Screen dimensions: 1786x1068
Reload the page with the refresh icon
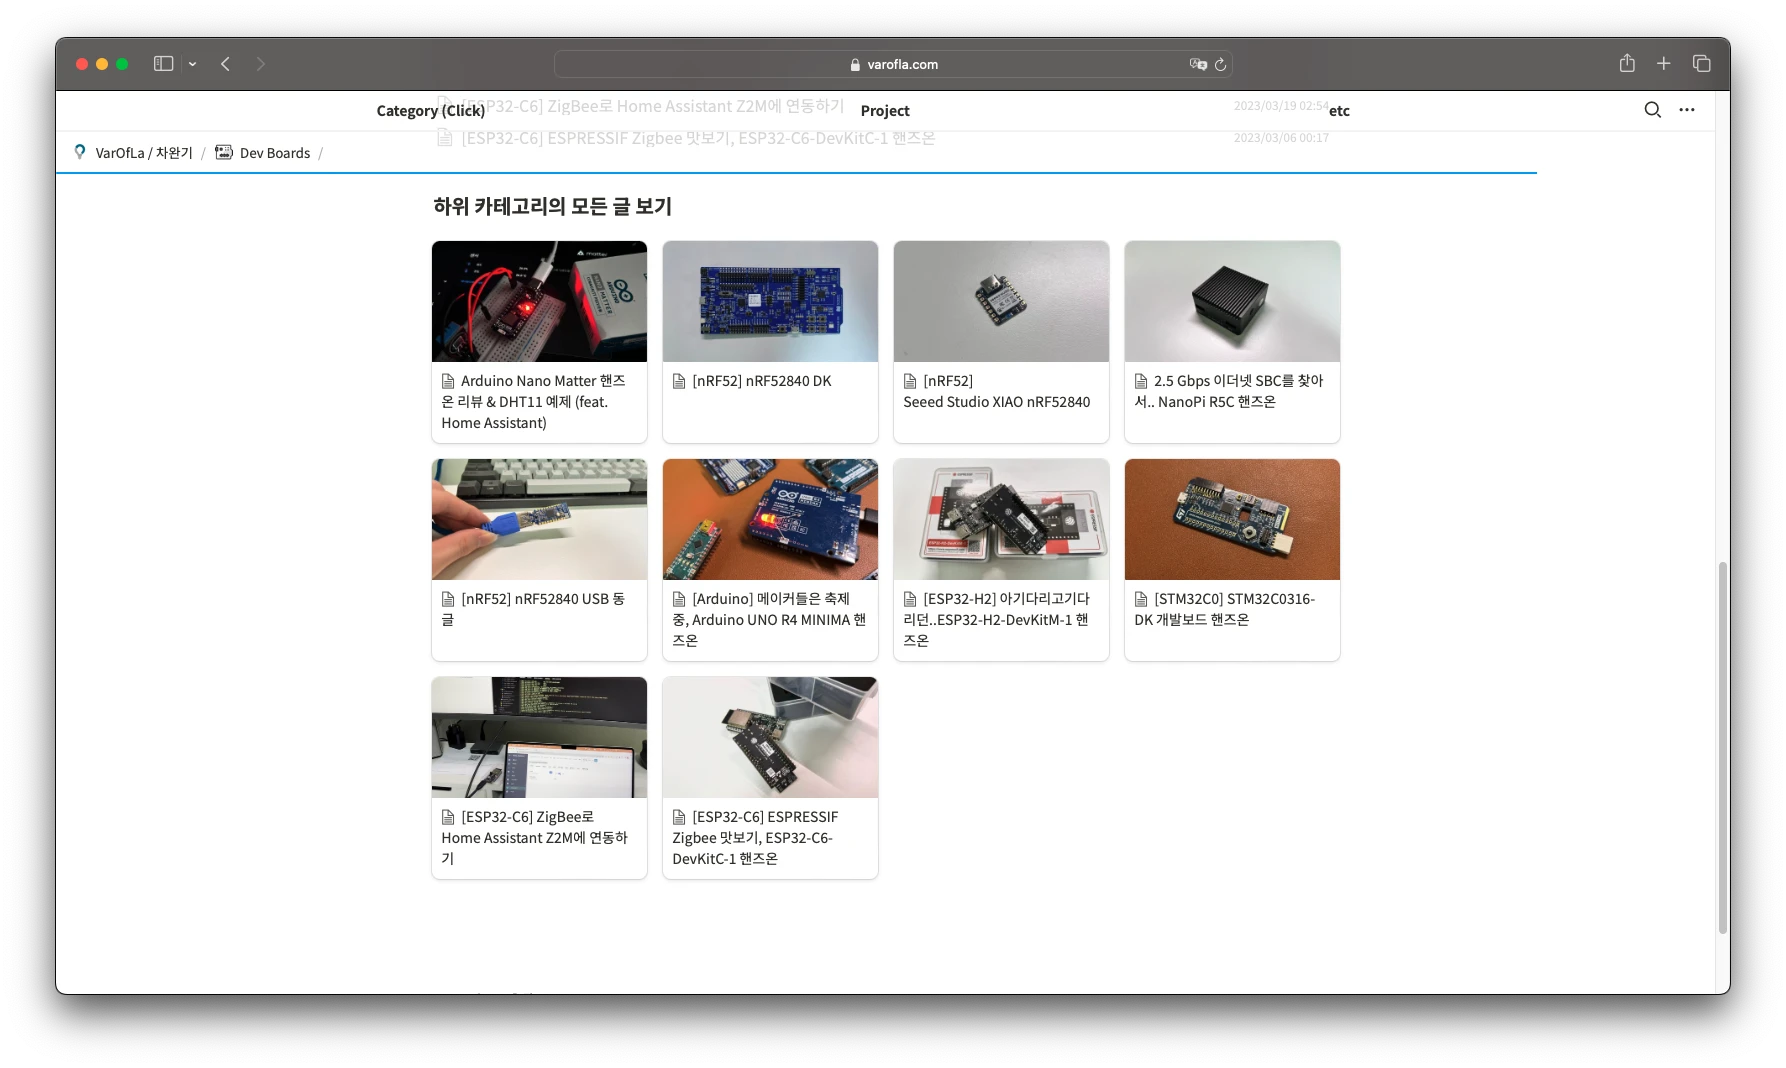click(1220, 64)
